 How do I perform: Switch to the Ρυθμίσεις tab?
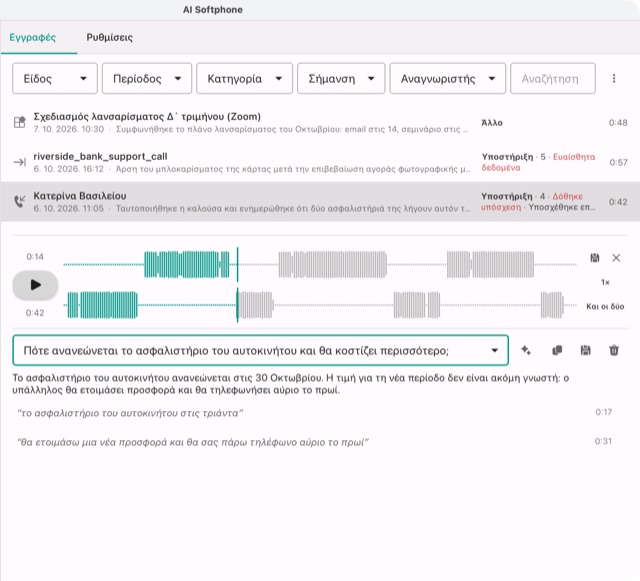(109, 38)
